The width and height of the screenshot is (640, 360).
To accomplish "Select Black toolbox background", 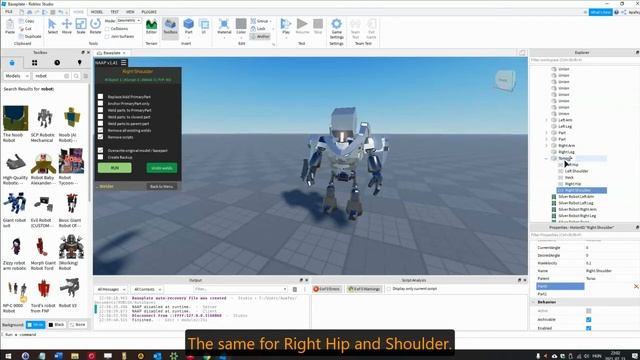I will tap(56, 325).
